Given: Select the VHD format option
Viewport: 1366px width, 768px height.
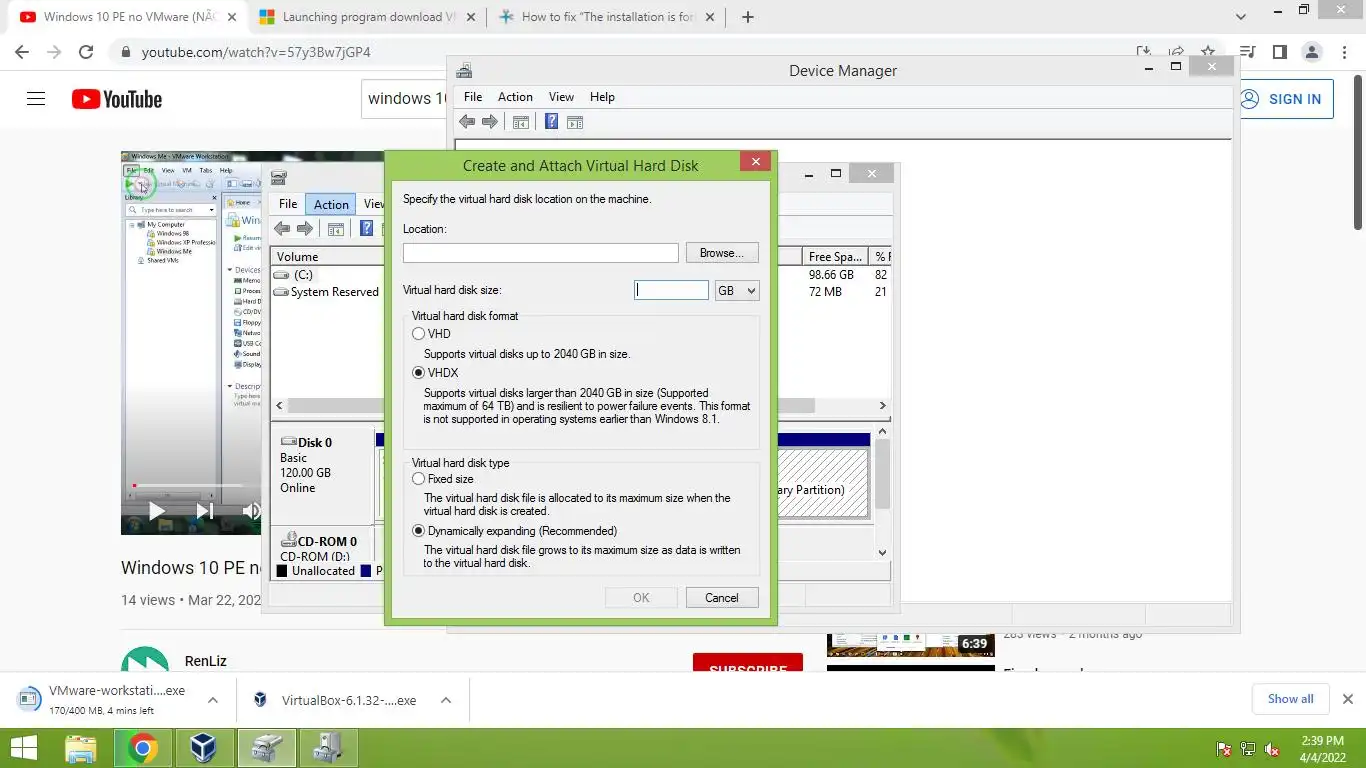Looking at the screenshot, I should click(418, 334).
